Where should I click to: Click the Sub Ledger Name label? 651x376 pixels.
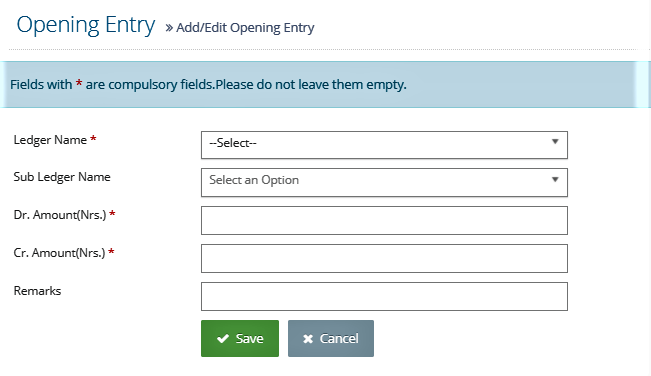click(62, 177)
